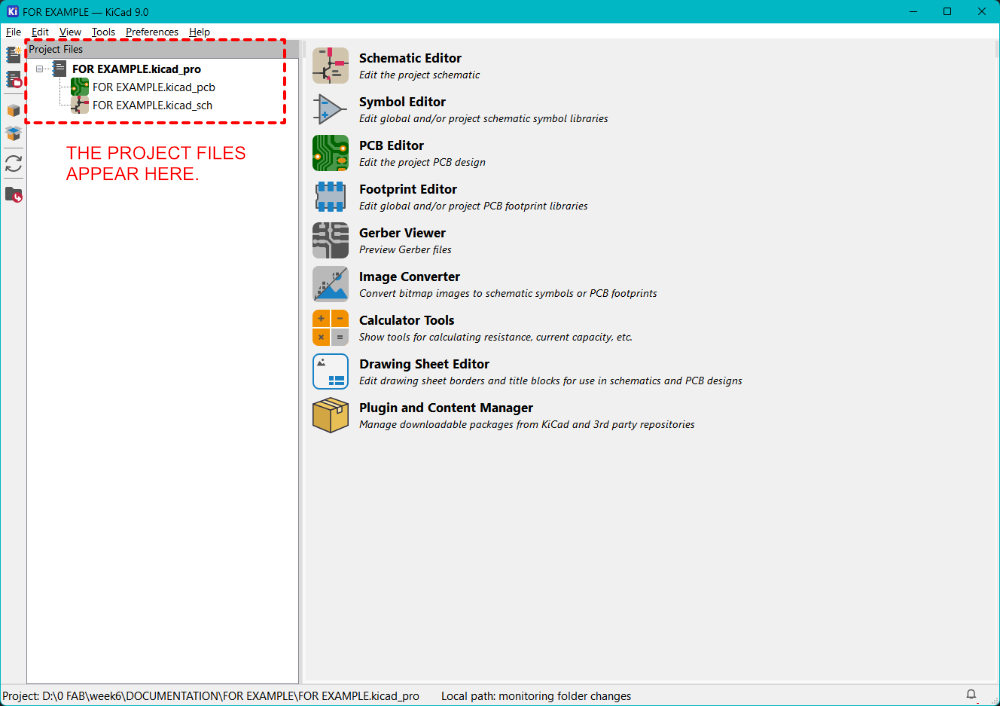The image size is (1000, 706).
Task: Refresh the project tree
Action: coord(13,164)
